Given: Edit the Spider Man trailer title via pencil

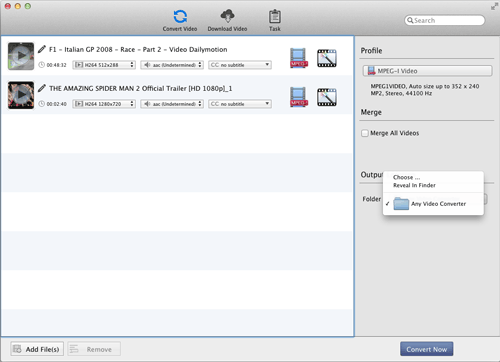Looking at the screenshot, I should point(42,88).
